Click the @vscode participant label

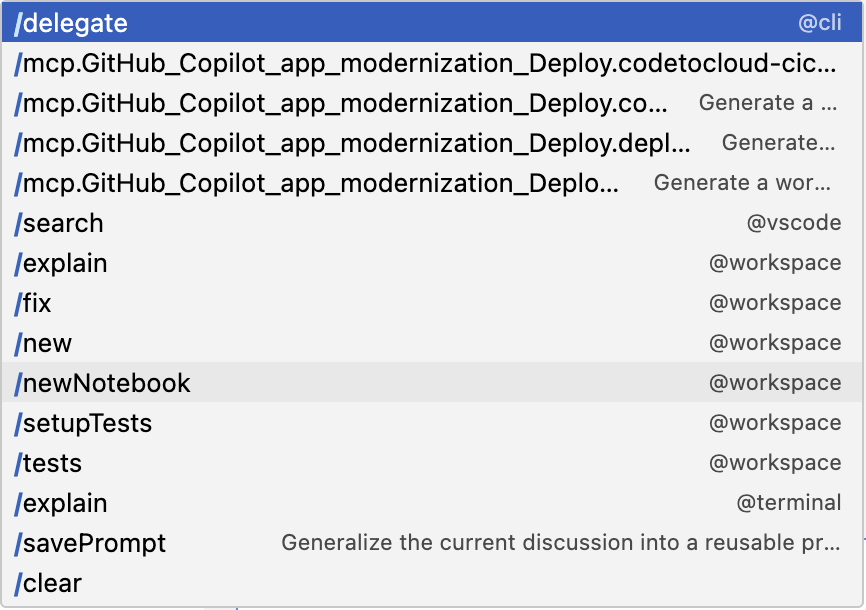[x=793, y=223]
